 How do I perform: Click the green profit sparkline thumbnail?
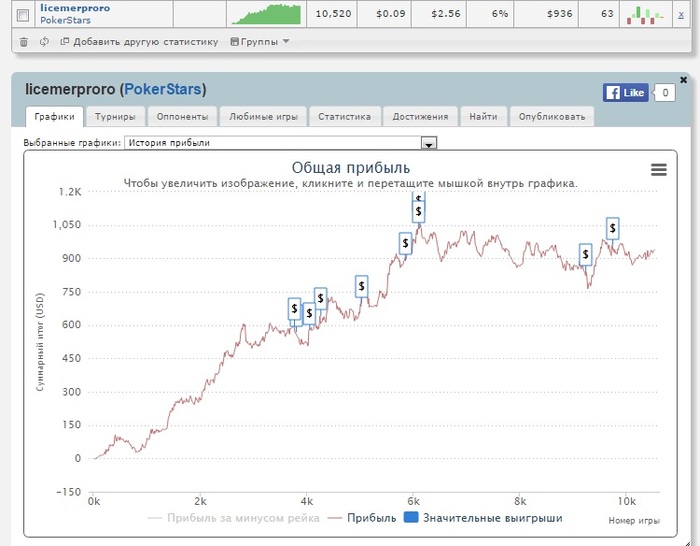(x=266, y=14)
